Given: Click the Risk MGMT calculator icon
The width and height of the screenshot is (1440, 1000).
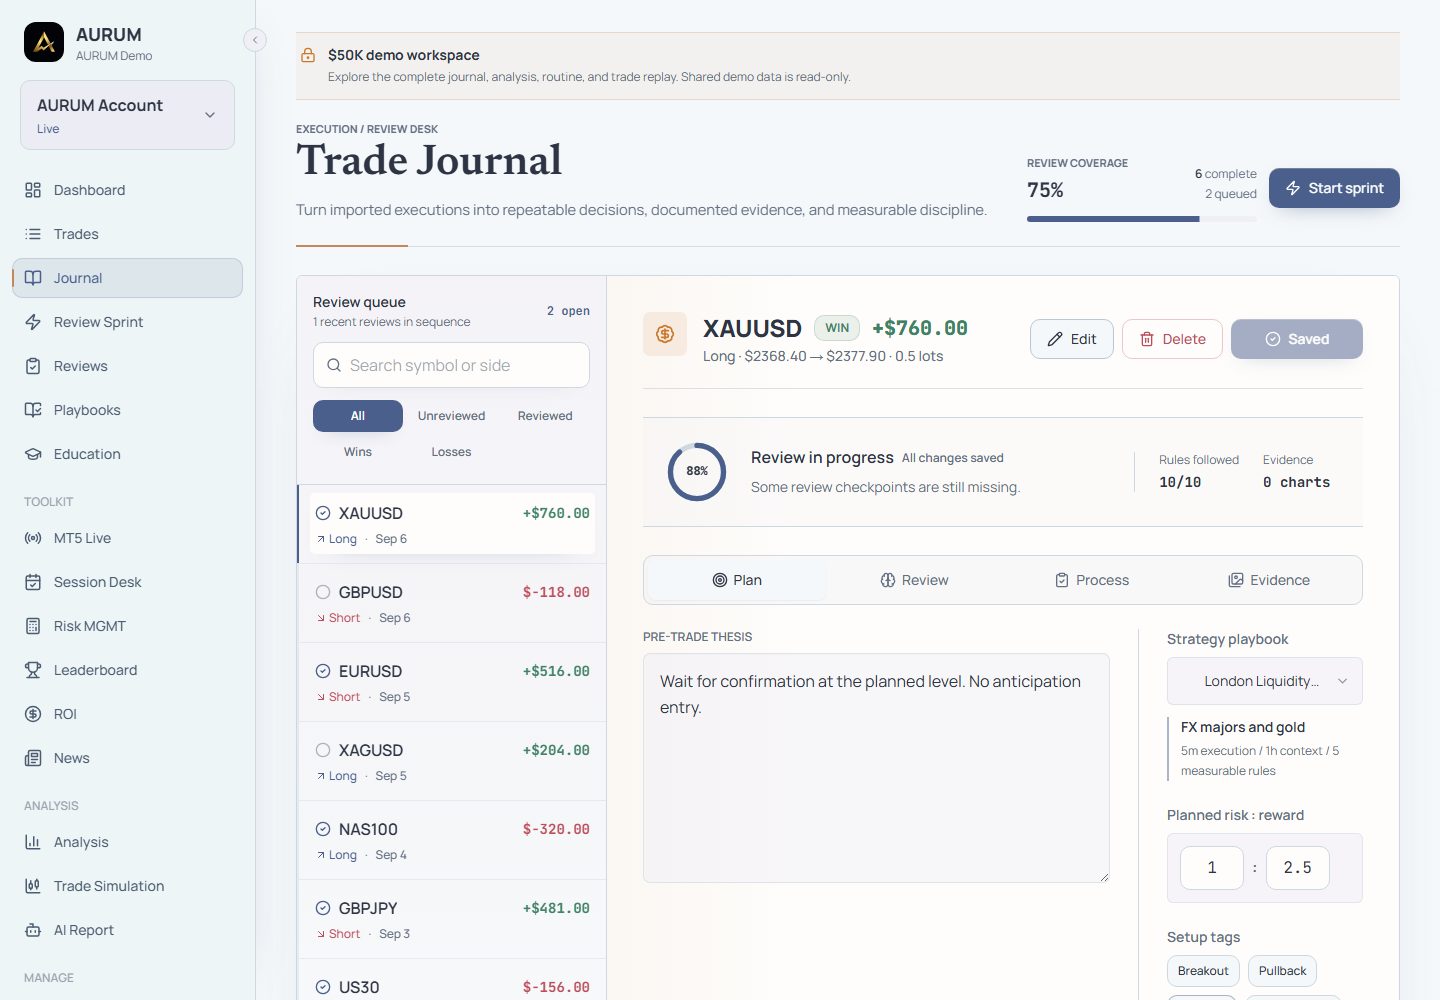Looking at the screenshot, I should pos(33,626).
